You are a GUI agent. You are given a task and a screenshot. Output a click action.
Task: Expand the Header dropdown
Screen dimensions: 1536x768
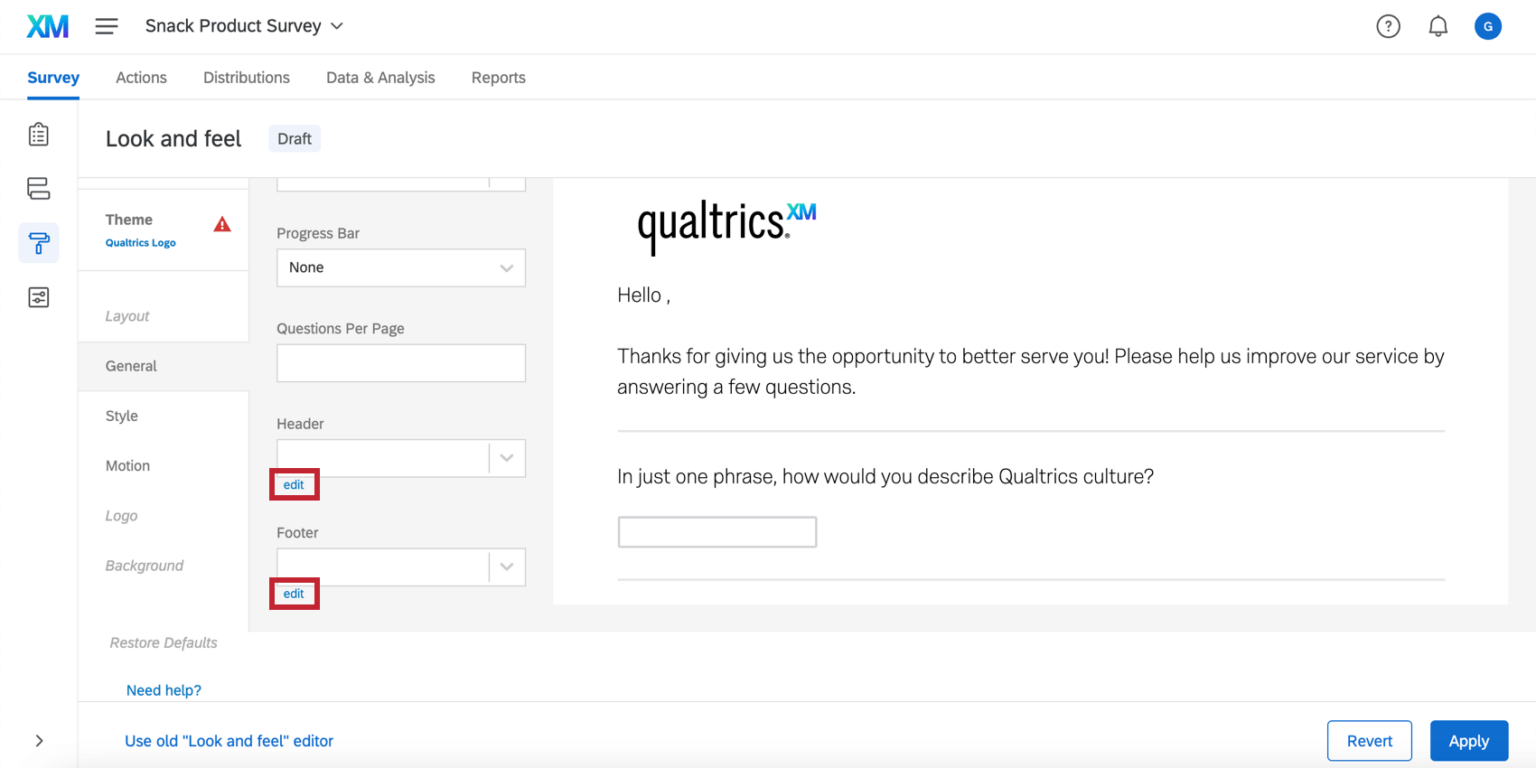(506, 458)
